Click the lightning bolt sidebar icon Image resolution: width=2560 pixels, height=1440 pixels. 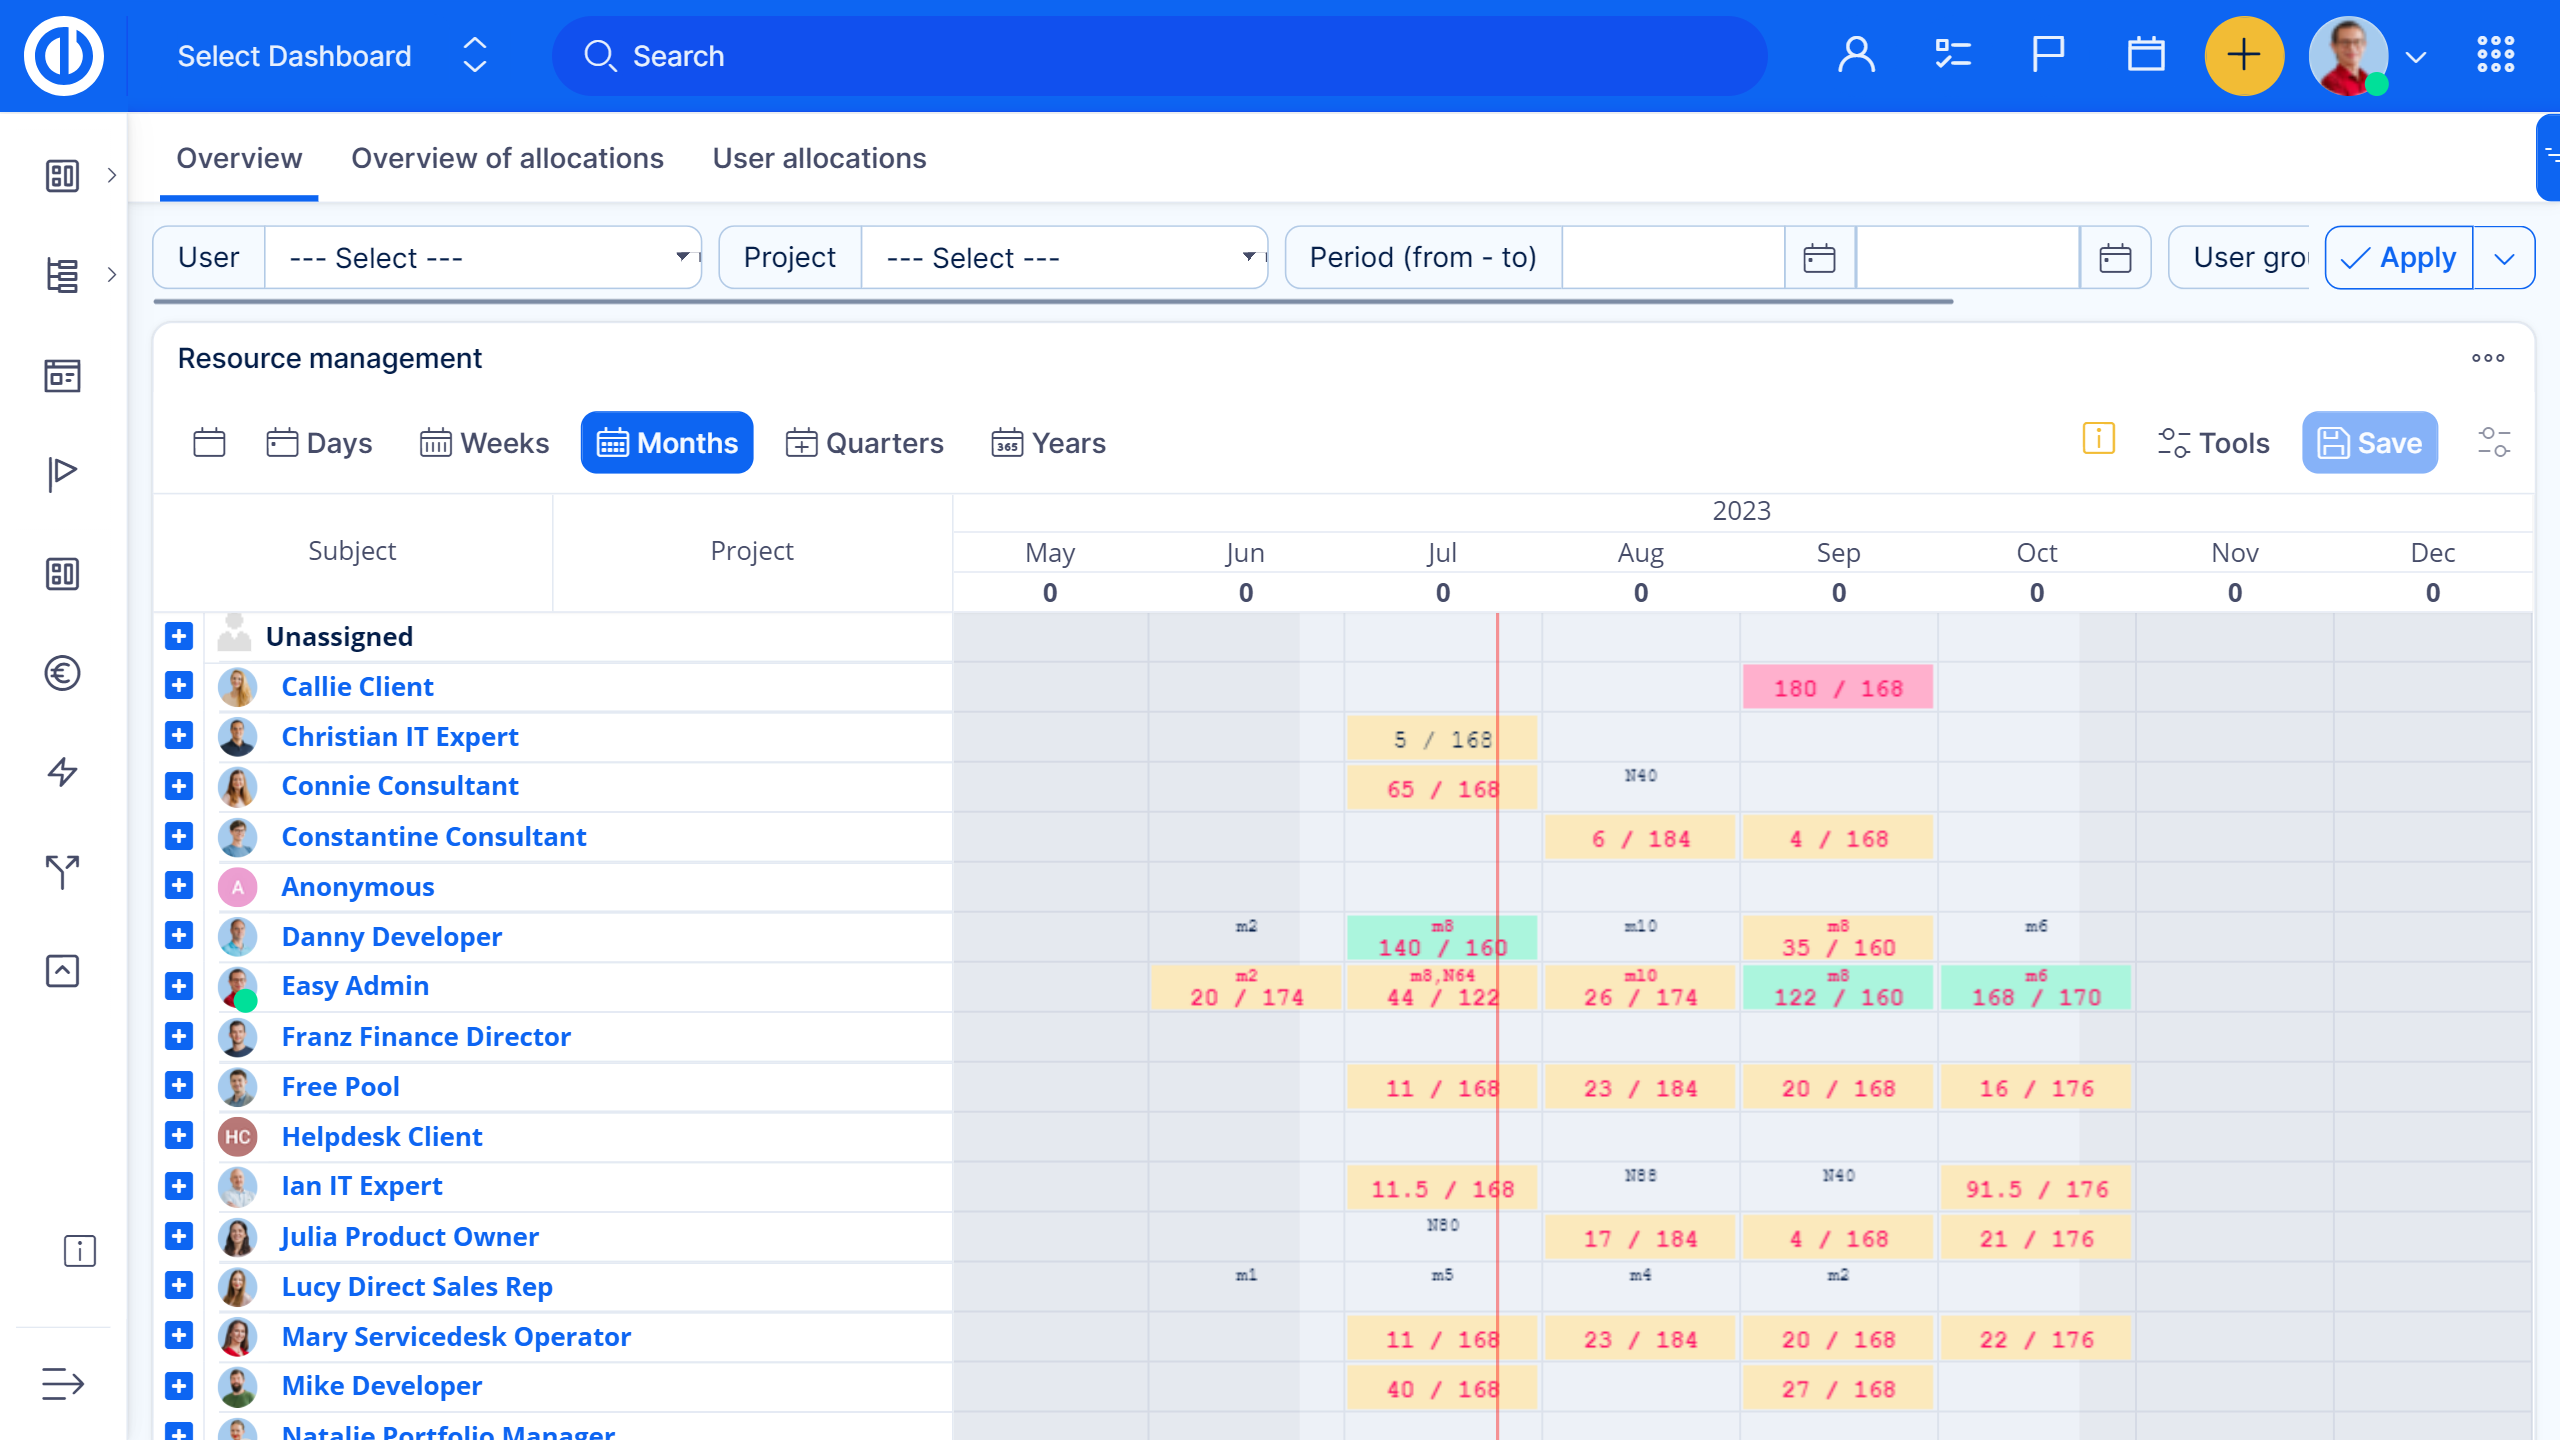pyautogui.click(x=62, y=772)
